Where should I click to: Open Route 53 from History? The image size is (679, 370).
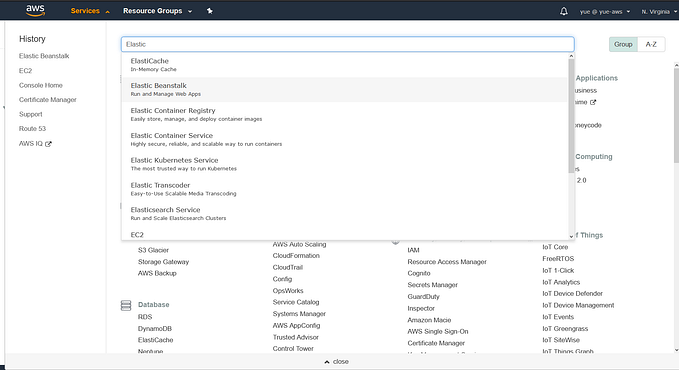click(x=32, y=129)
